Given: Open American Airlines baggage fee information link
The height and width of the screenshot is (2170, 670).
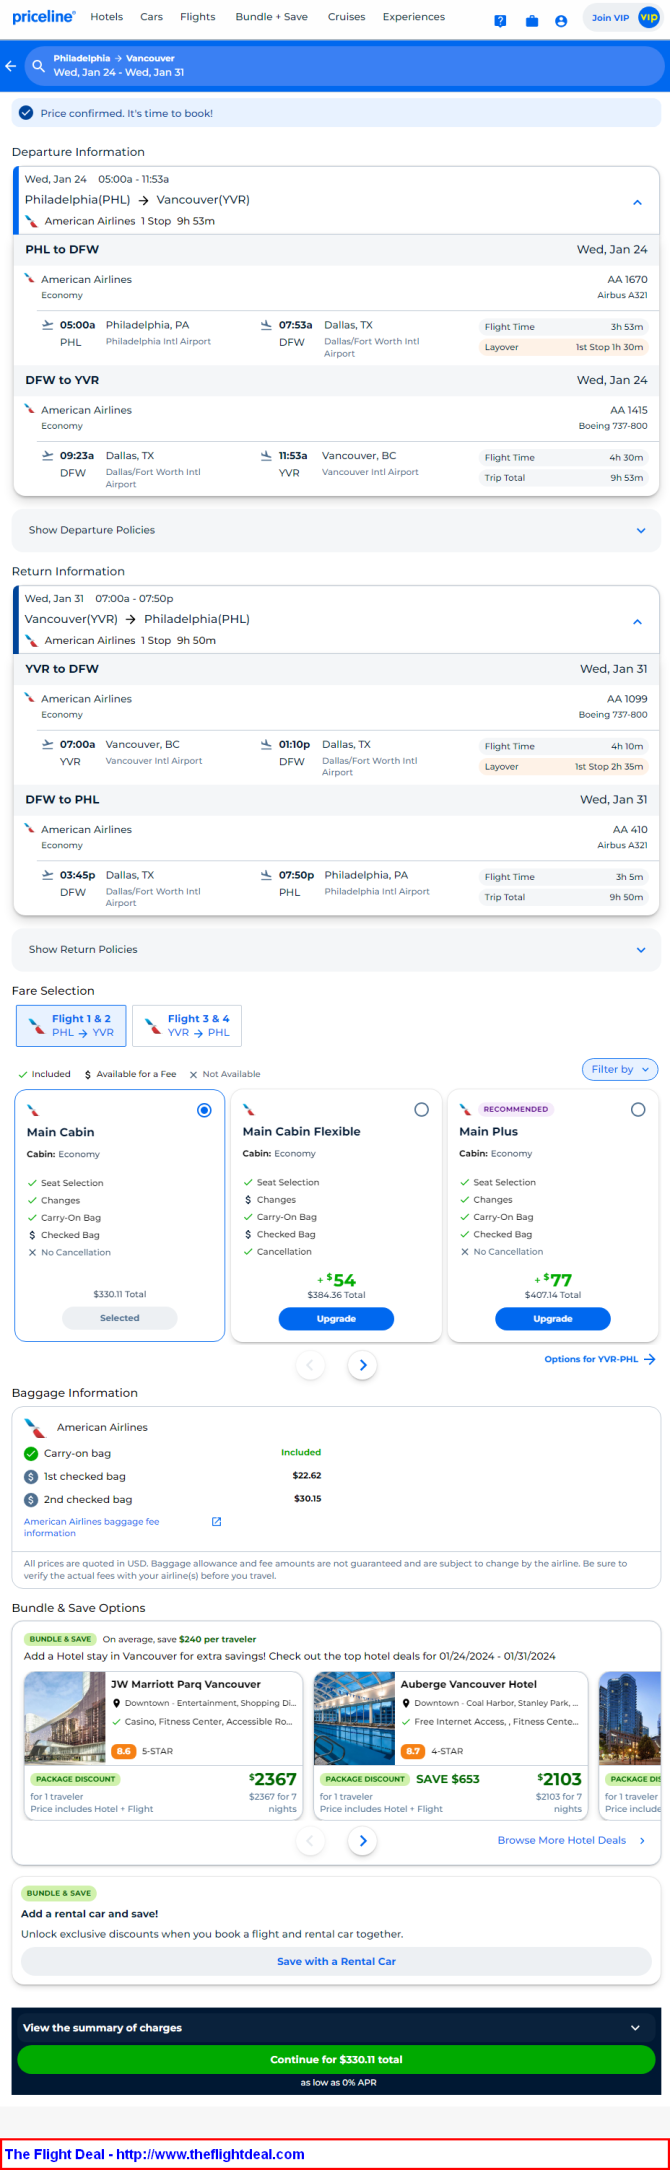Looking at the screenshot, I should 92,1527.
